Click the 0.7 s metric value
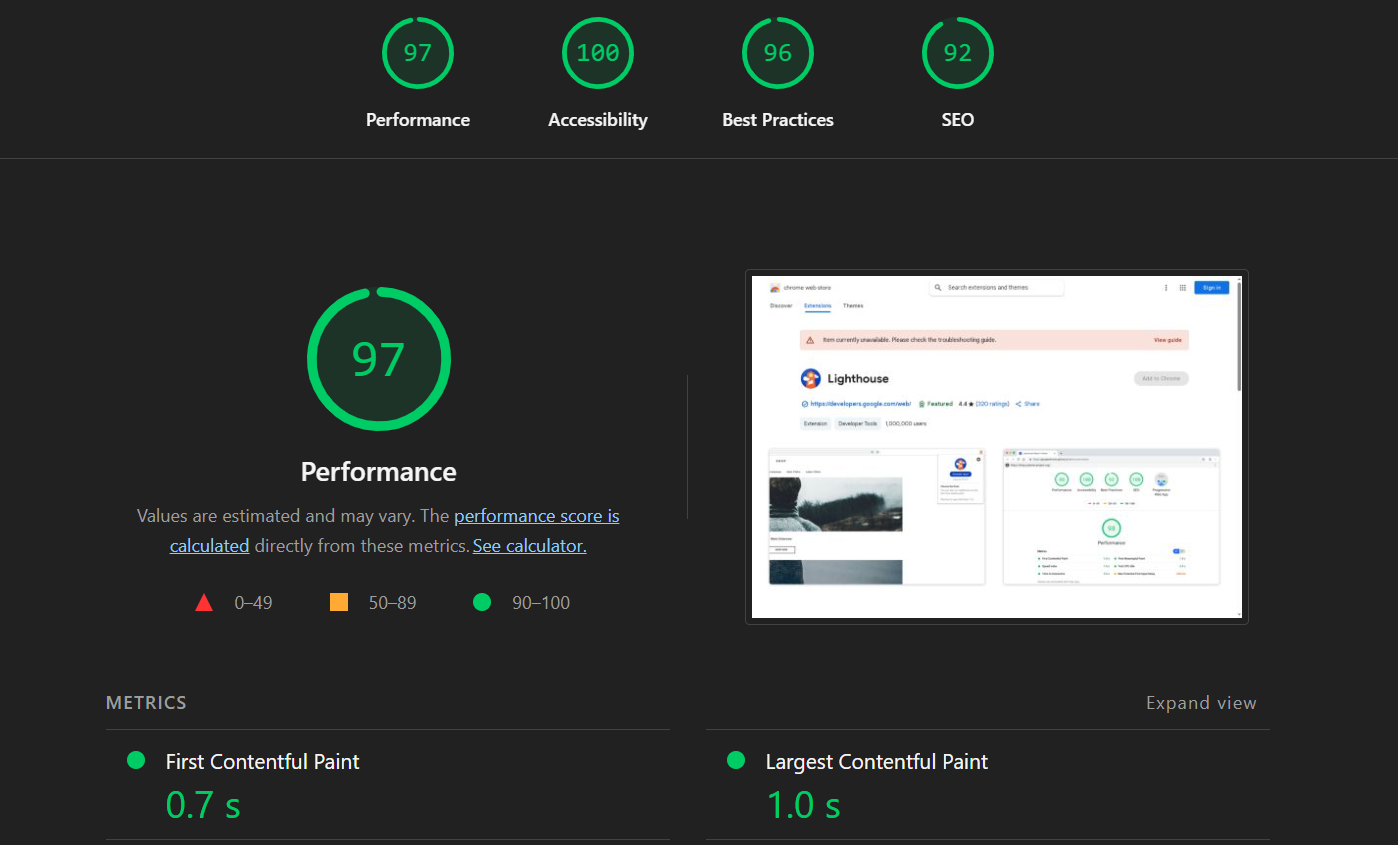The image size is (1398, 845). (x=203, y=805)
